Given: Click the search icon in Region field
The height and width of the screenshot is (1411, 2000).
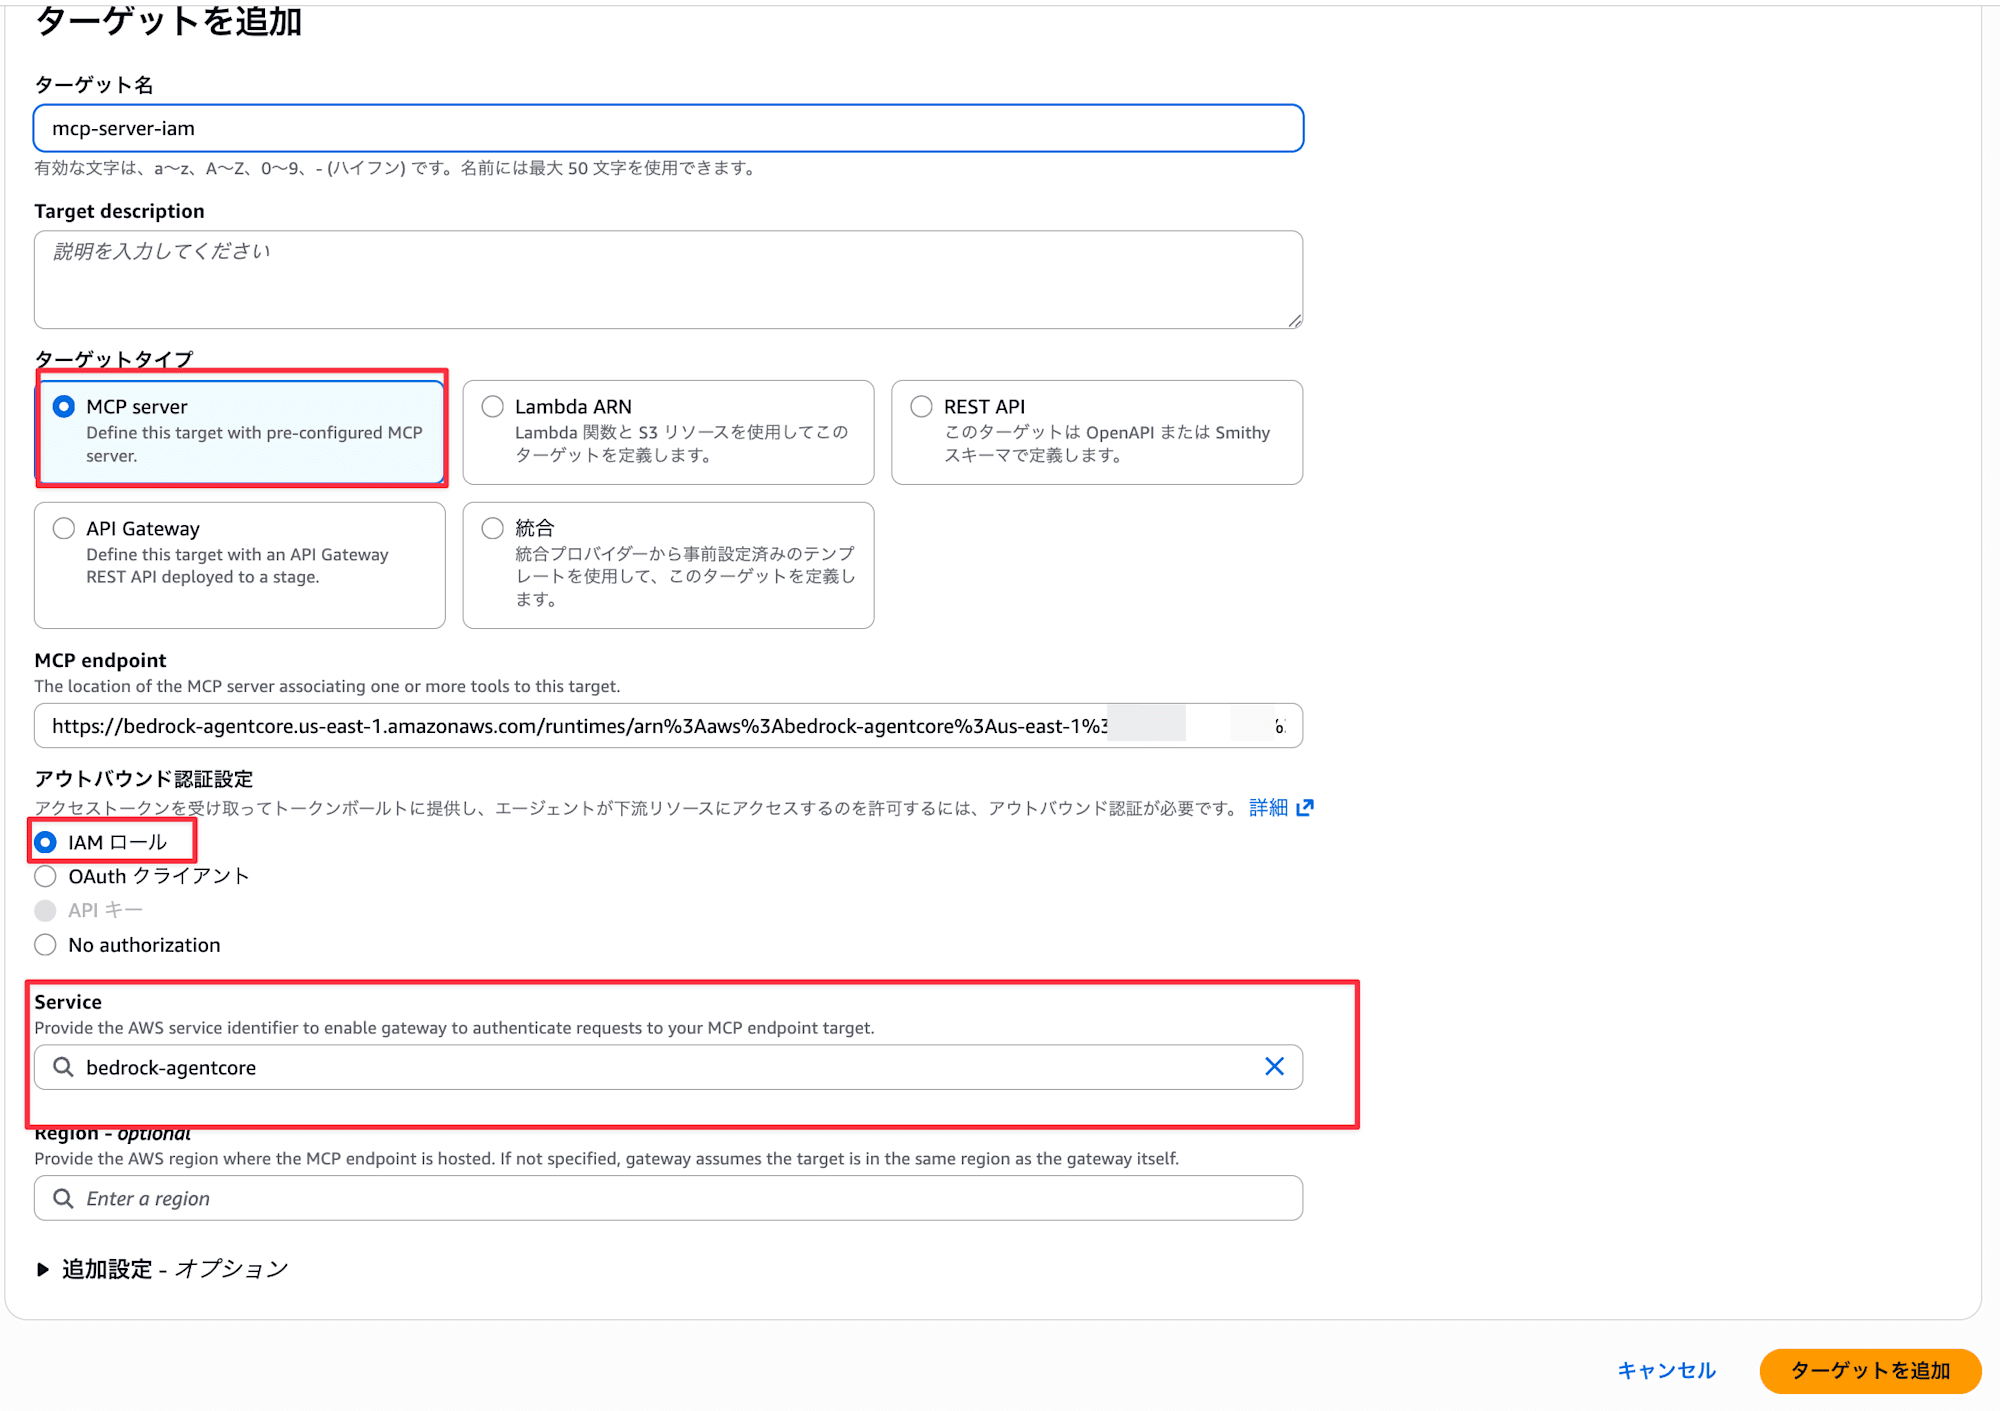Looking at the screenshot, I should click(63, 1198).
